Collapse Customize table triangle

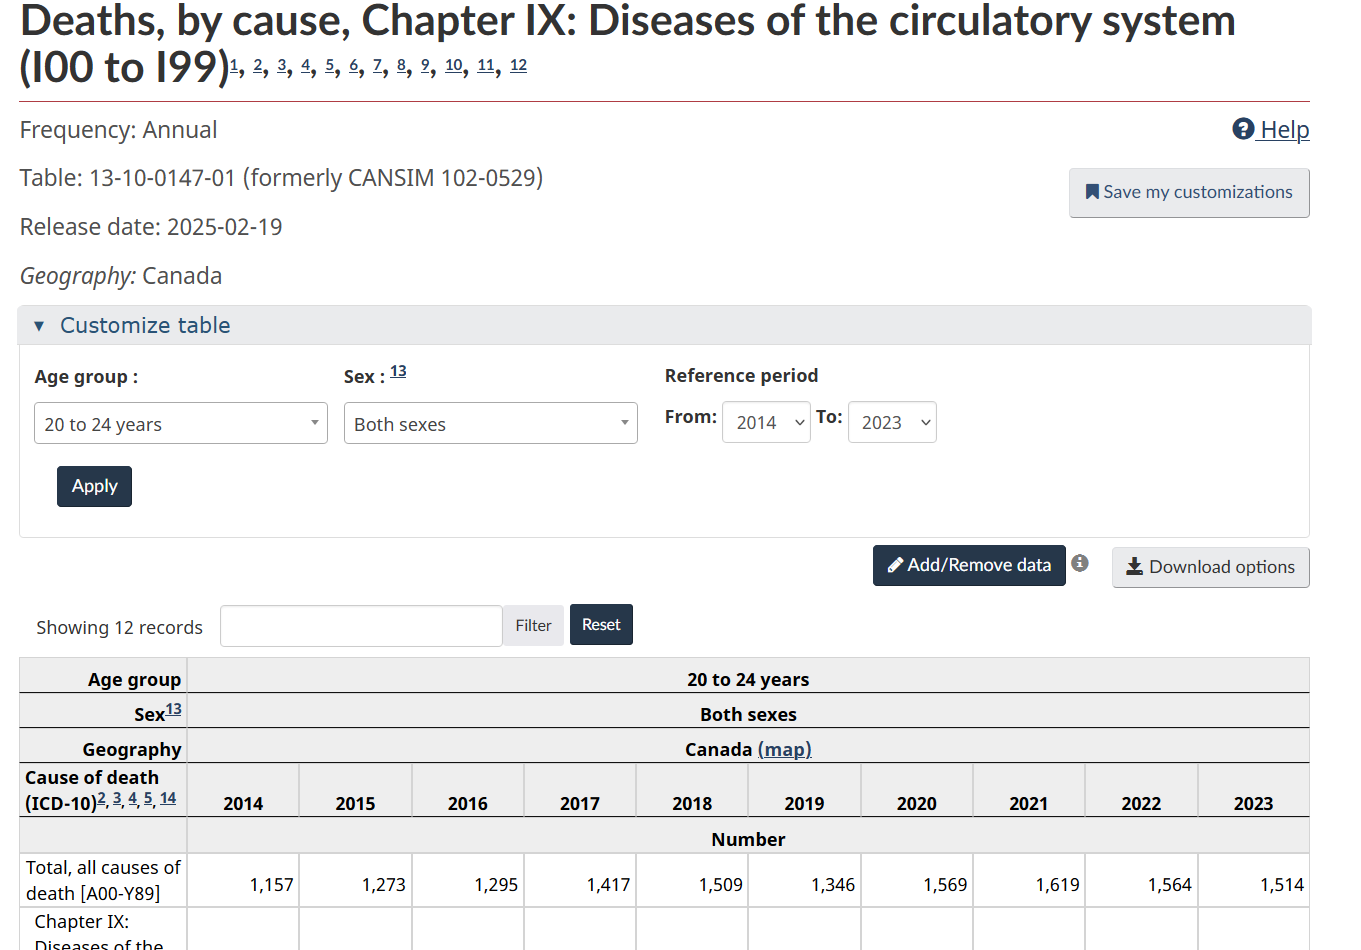click(x=39, y=326)
